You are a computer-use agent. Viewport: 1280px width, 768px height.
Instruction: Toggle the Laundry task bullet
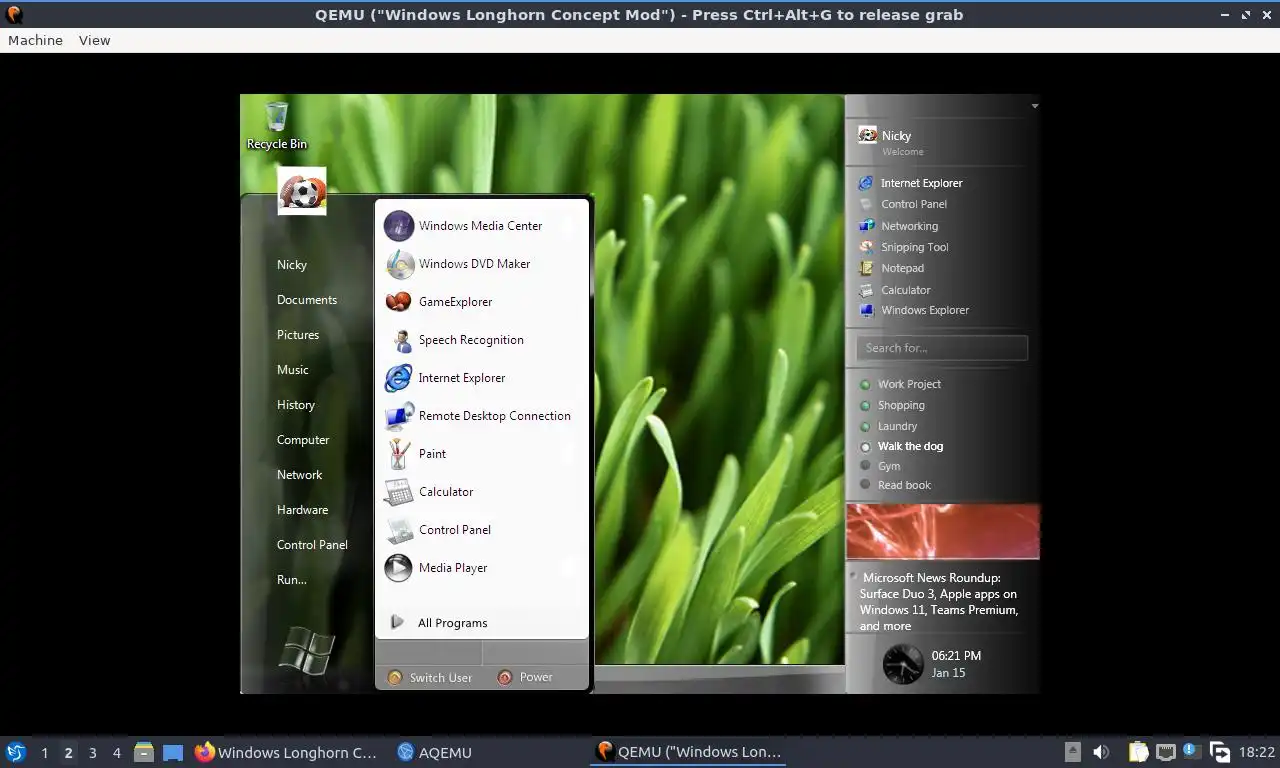[x=865, y=426]
